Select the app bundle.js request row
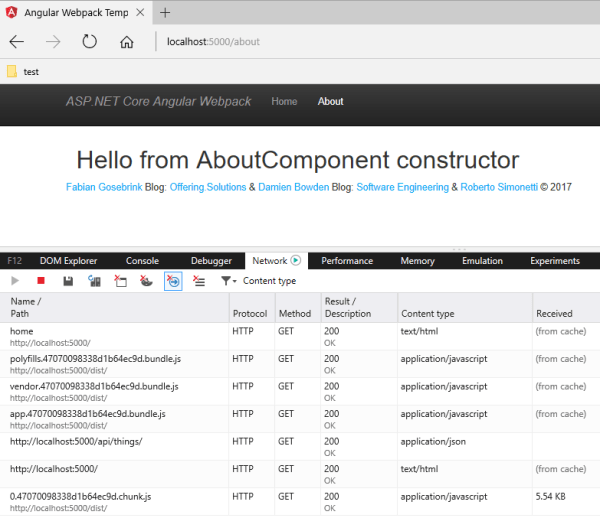This screenshot has height=518, width=600. point(300,419)
